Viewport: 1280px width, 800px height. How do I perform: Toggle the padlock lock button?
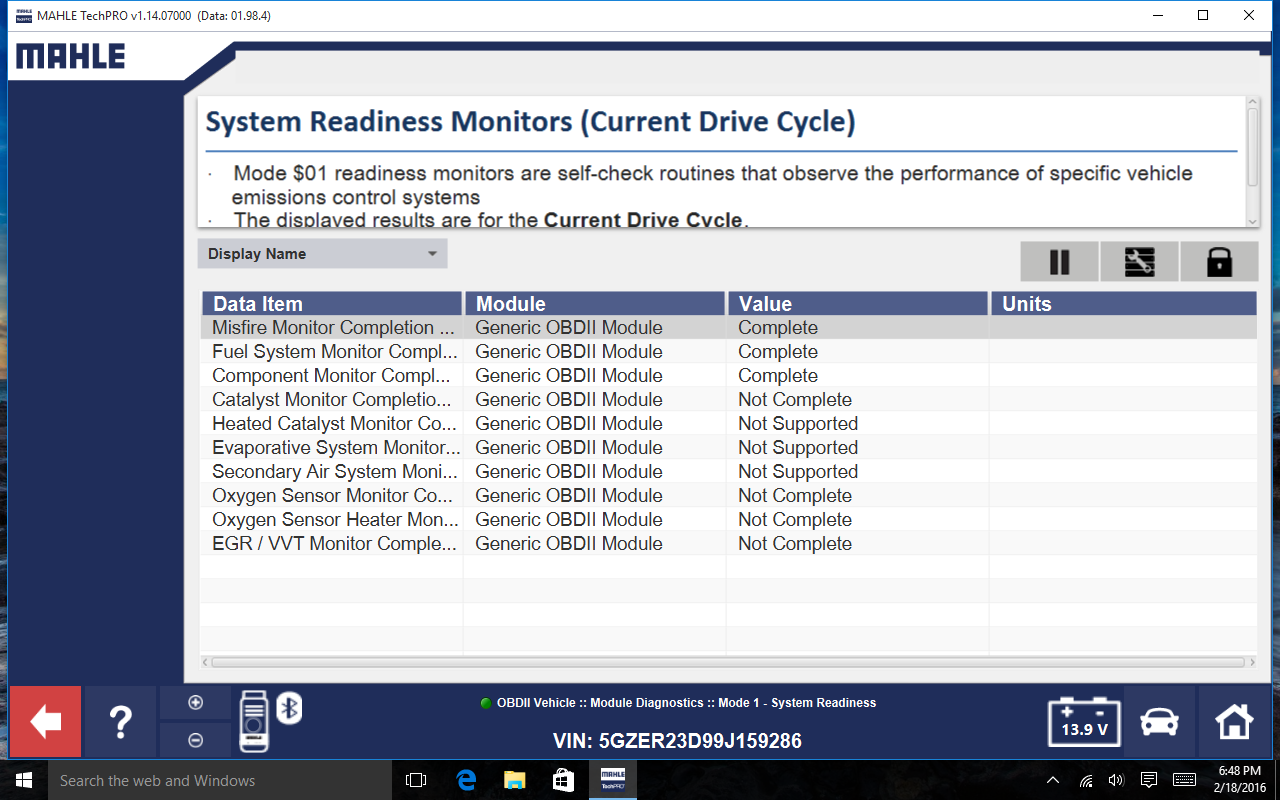[x=1219, y=262]
